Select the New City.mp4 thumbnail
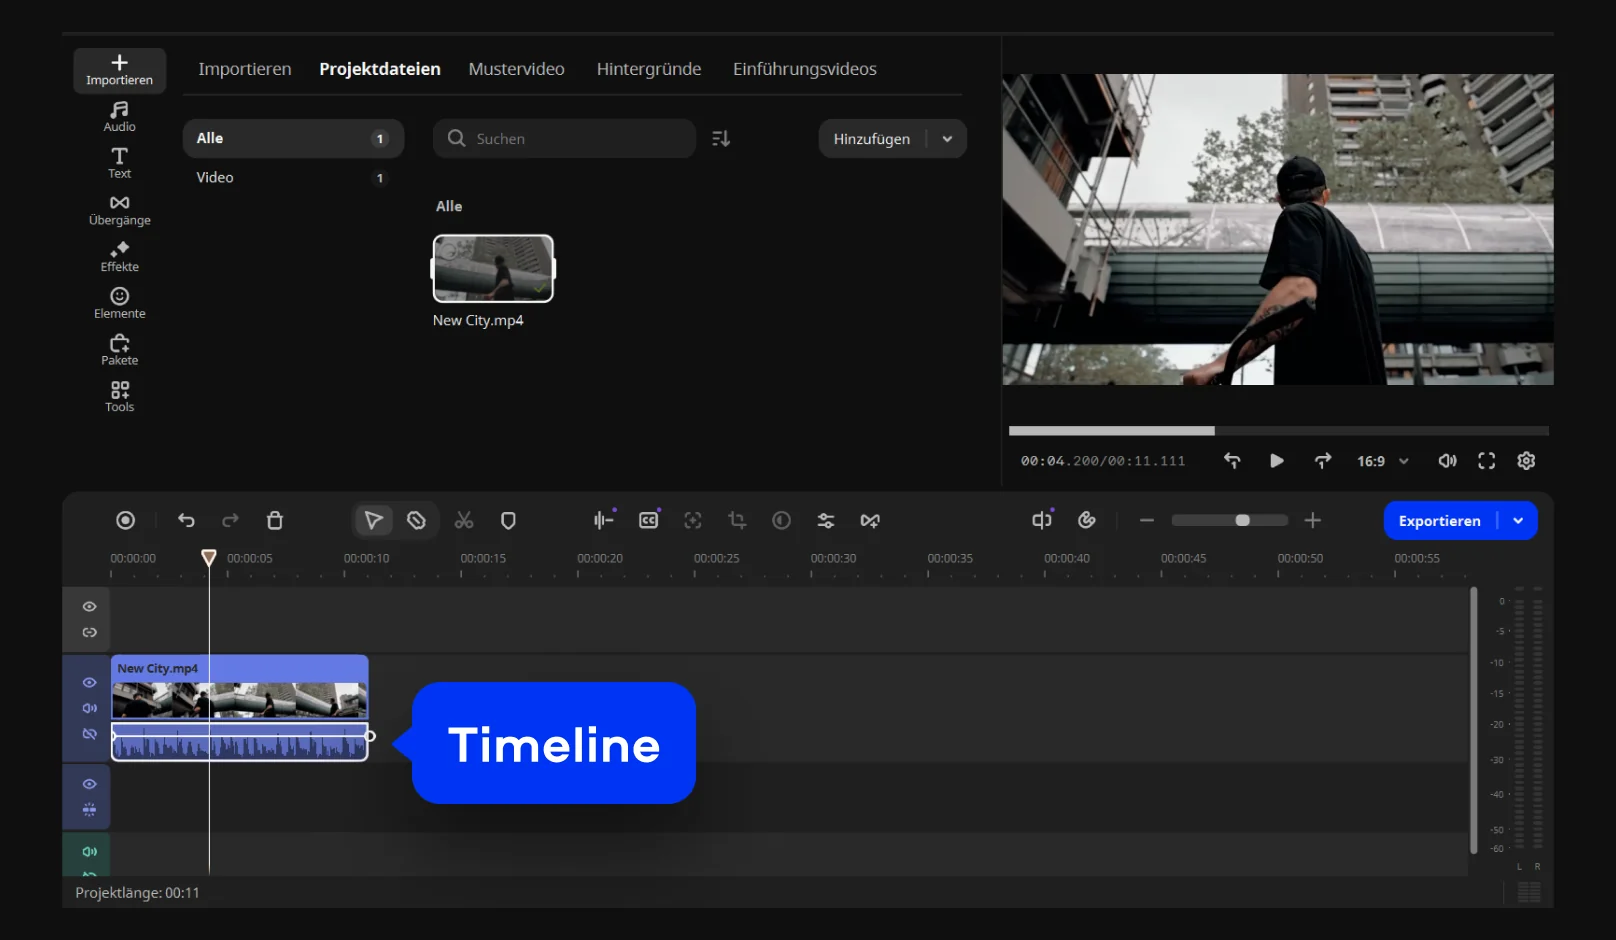 [x=493, y=268]
